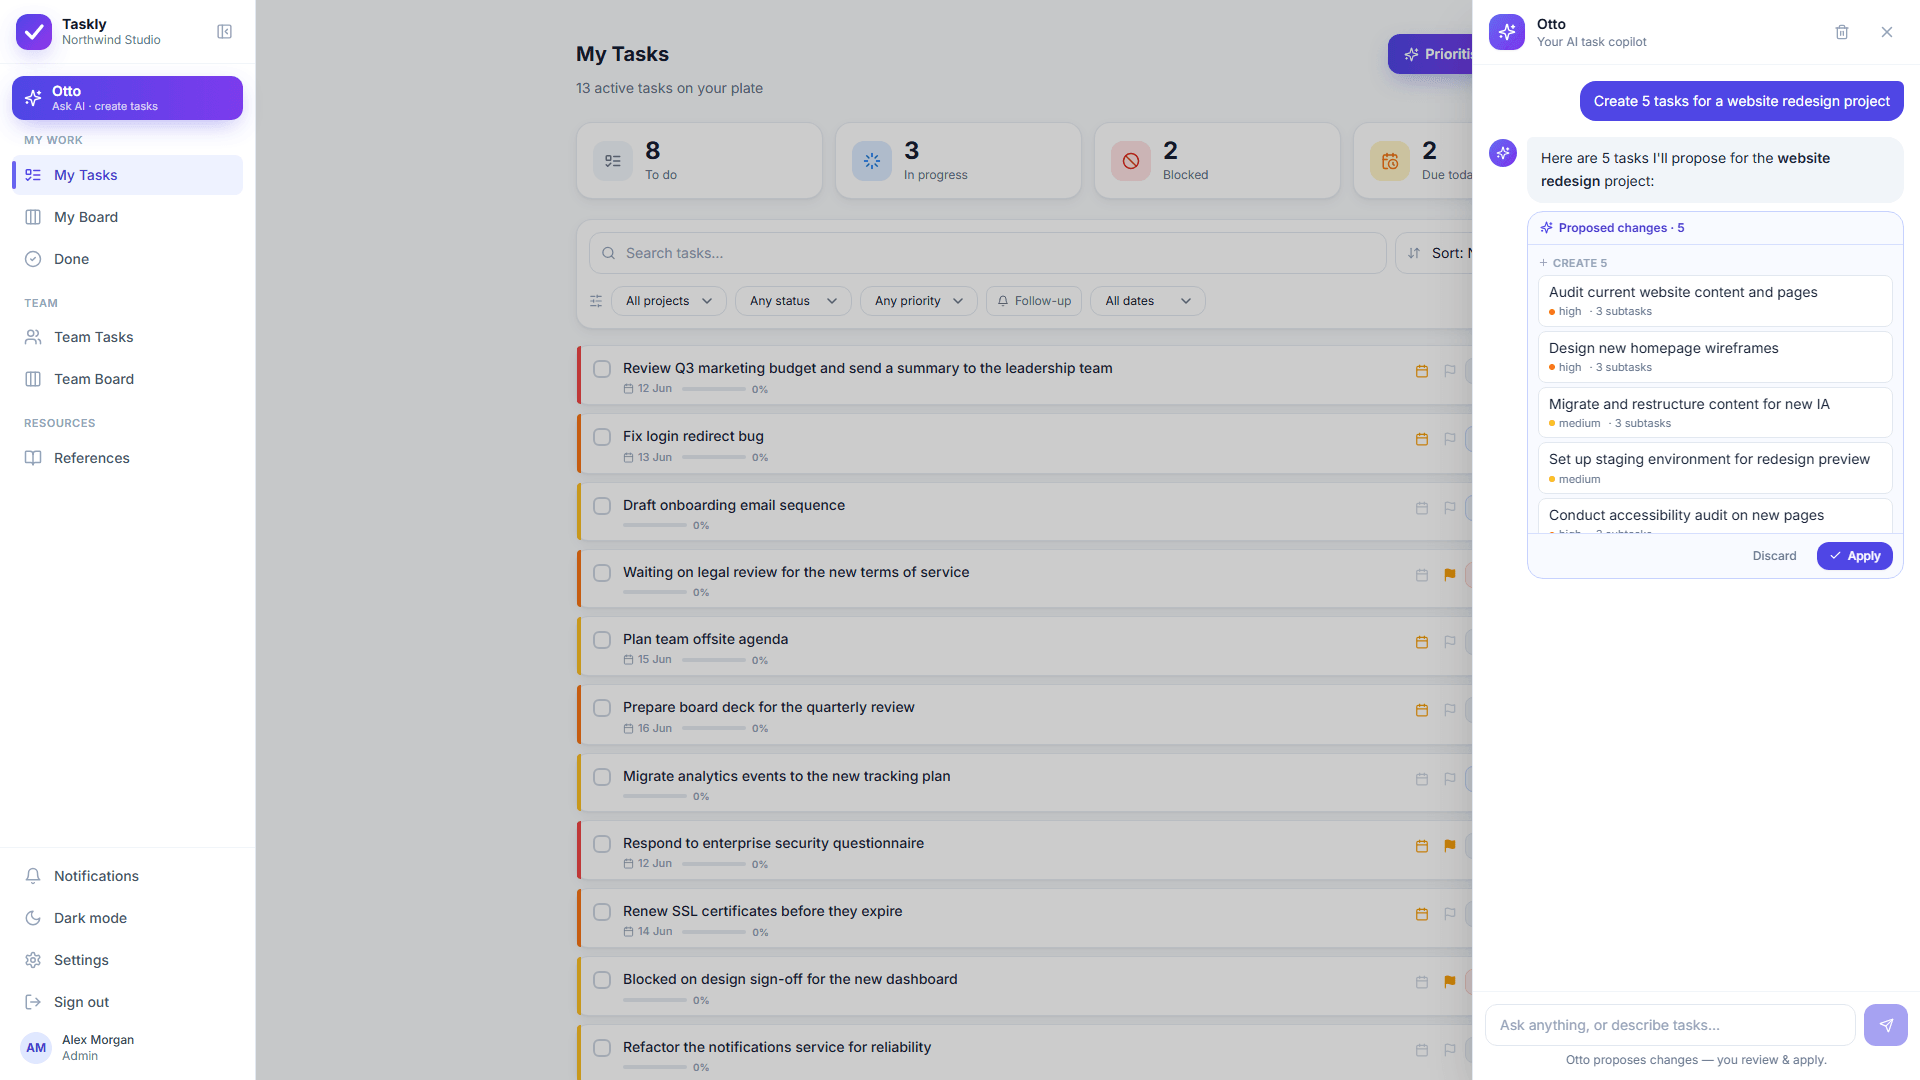Click the Otto Ask AI button

[x=127, y=98]
